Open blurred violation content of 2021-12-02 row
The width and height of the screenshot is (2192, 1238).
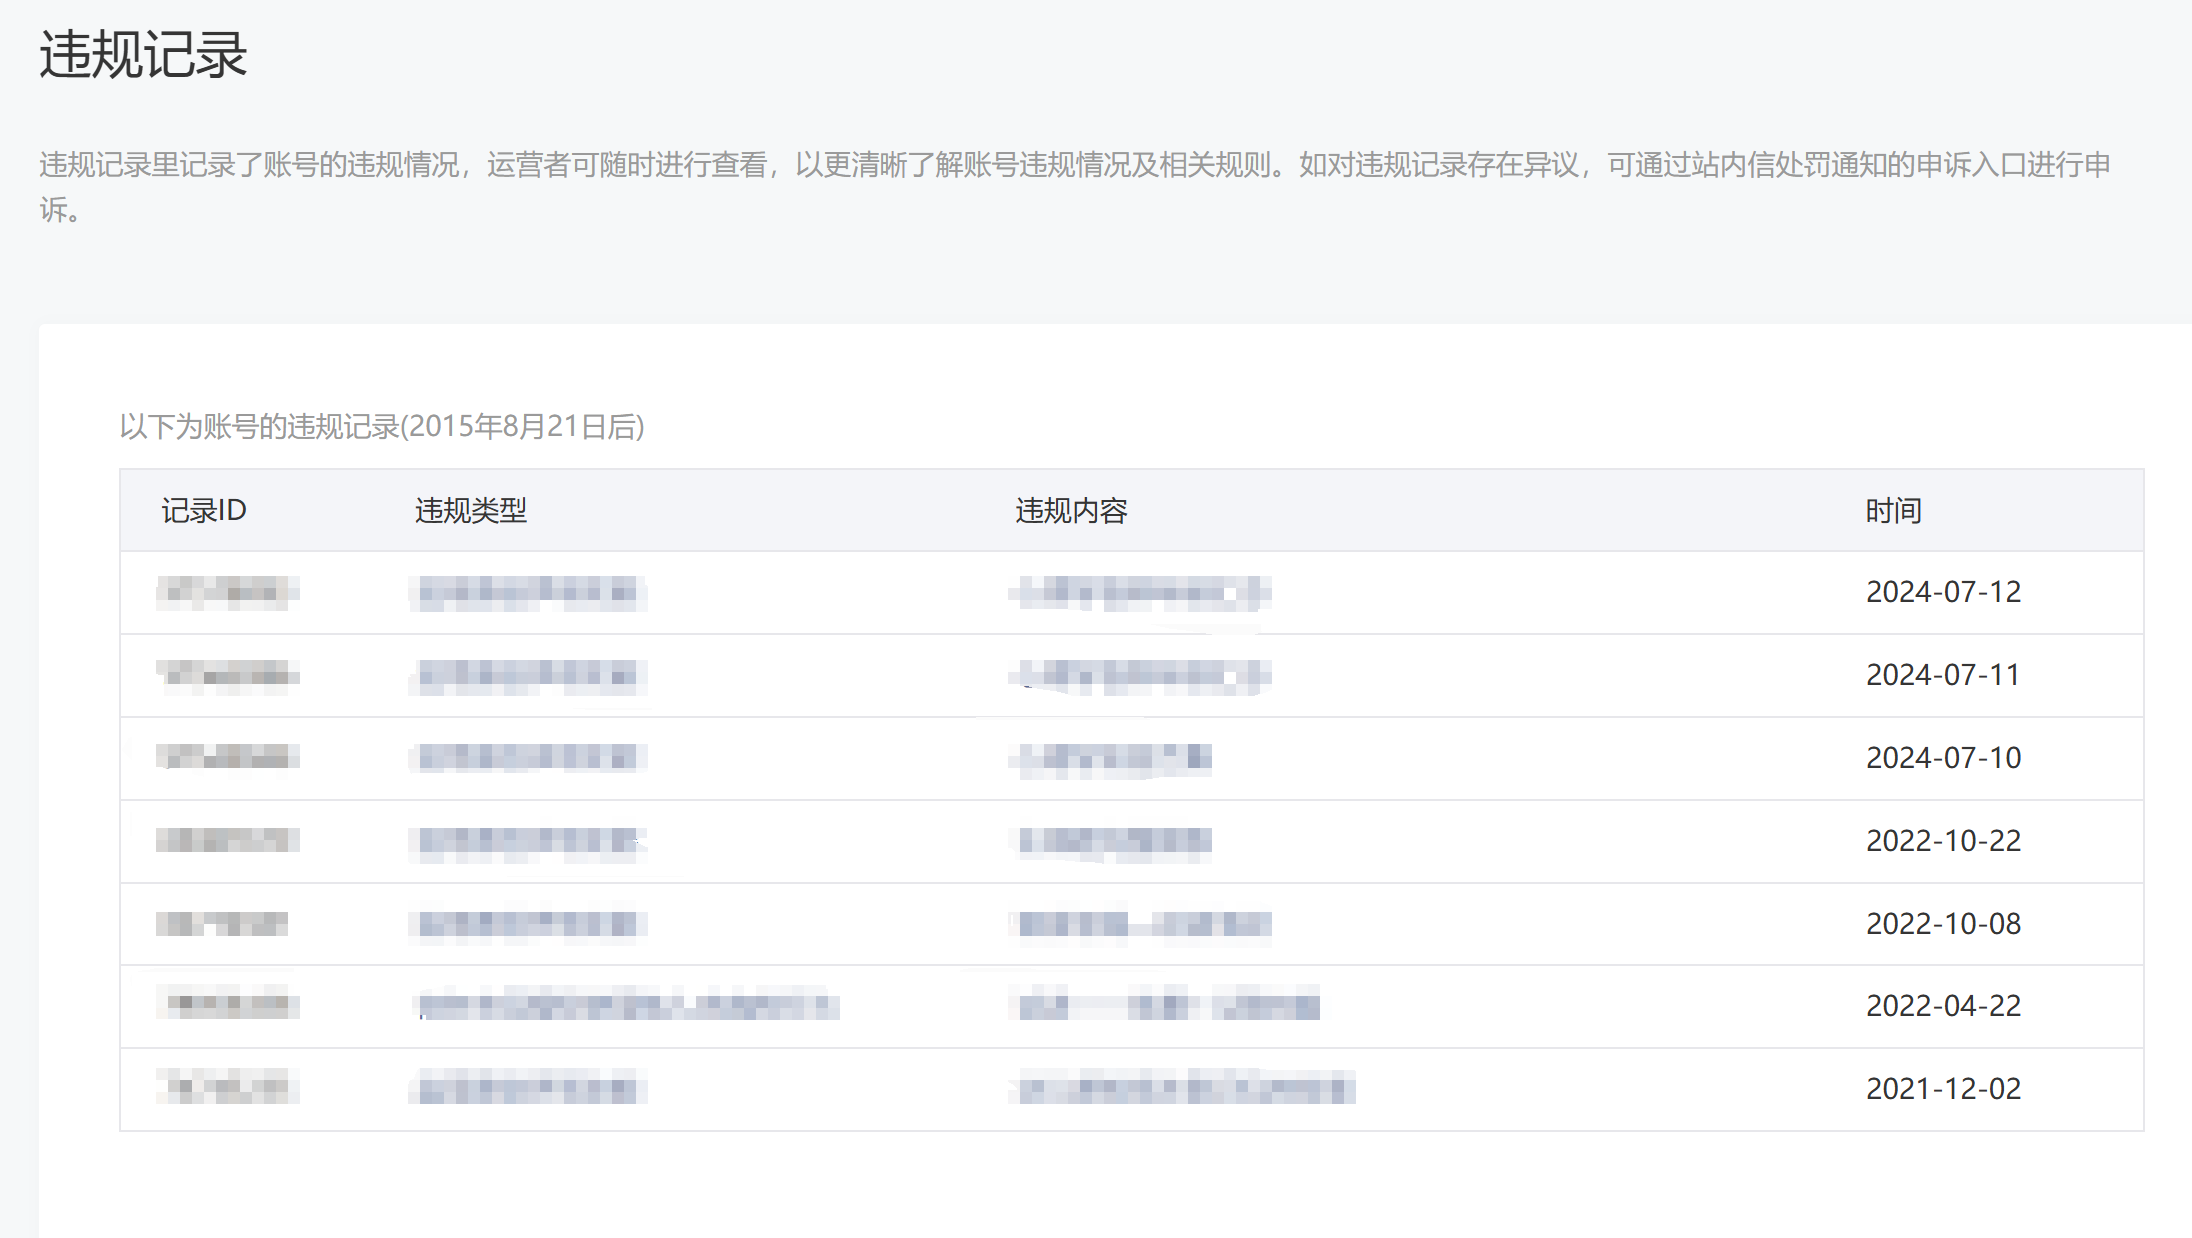[x=1186, y=1088]
